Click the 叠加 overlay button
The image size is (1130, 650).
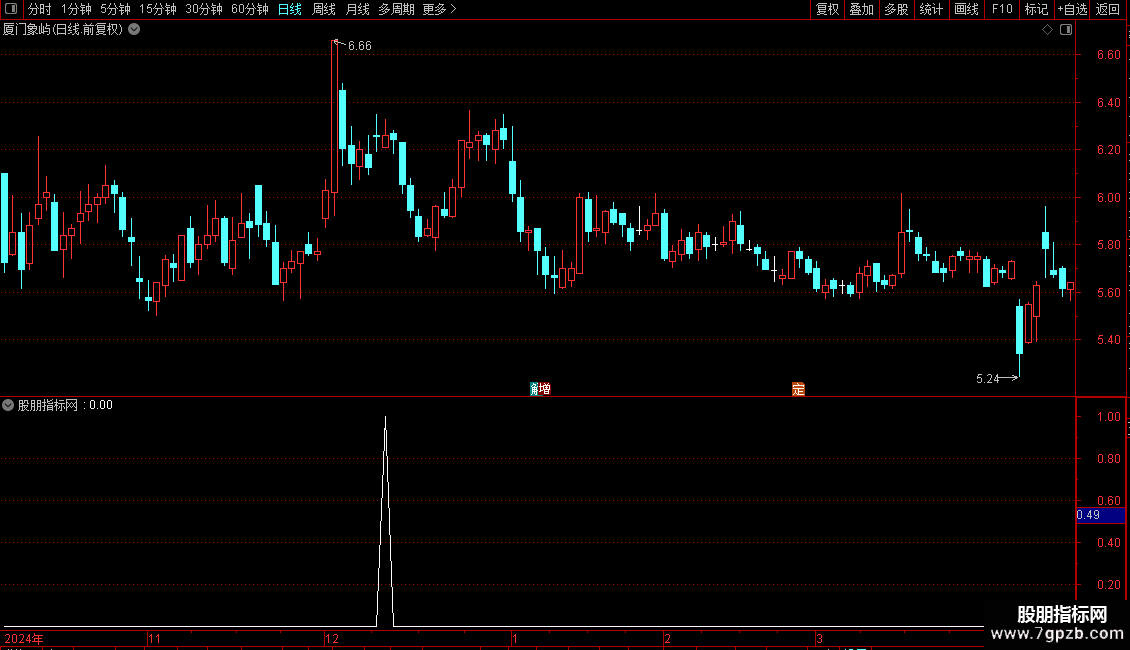click(861, 9)
